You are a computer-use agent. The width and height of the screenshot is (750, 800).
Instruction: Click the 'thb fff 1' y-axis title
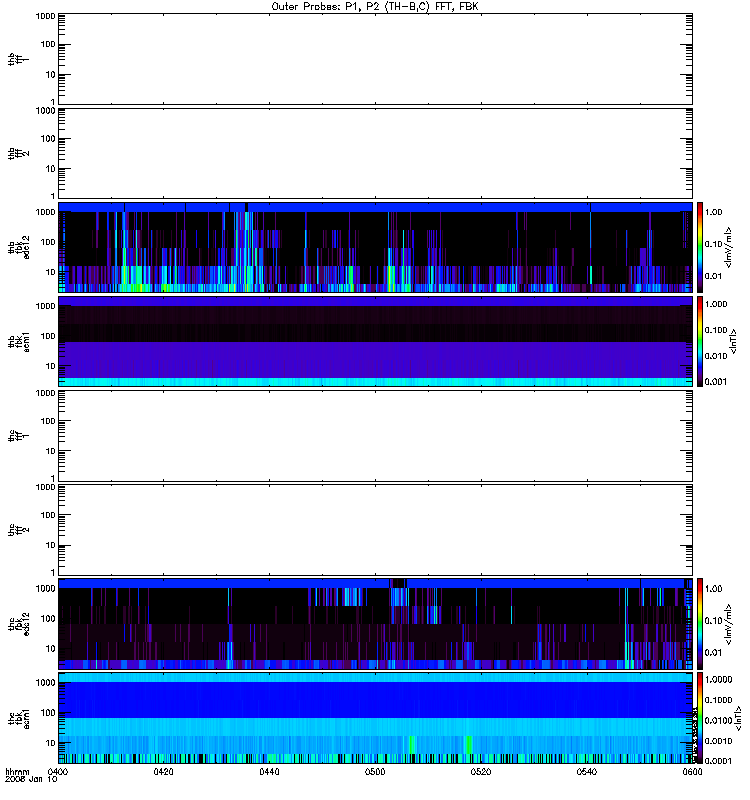coord(18,59)
